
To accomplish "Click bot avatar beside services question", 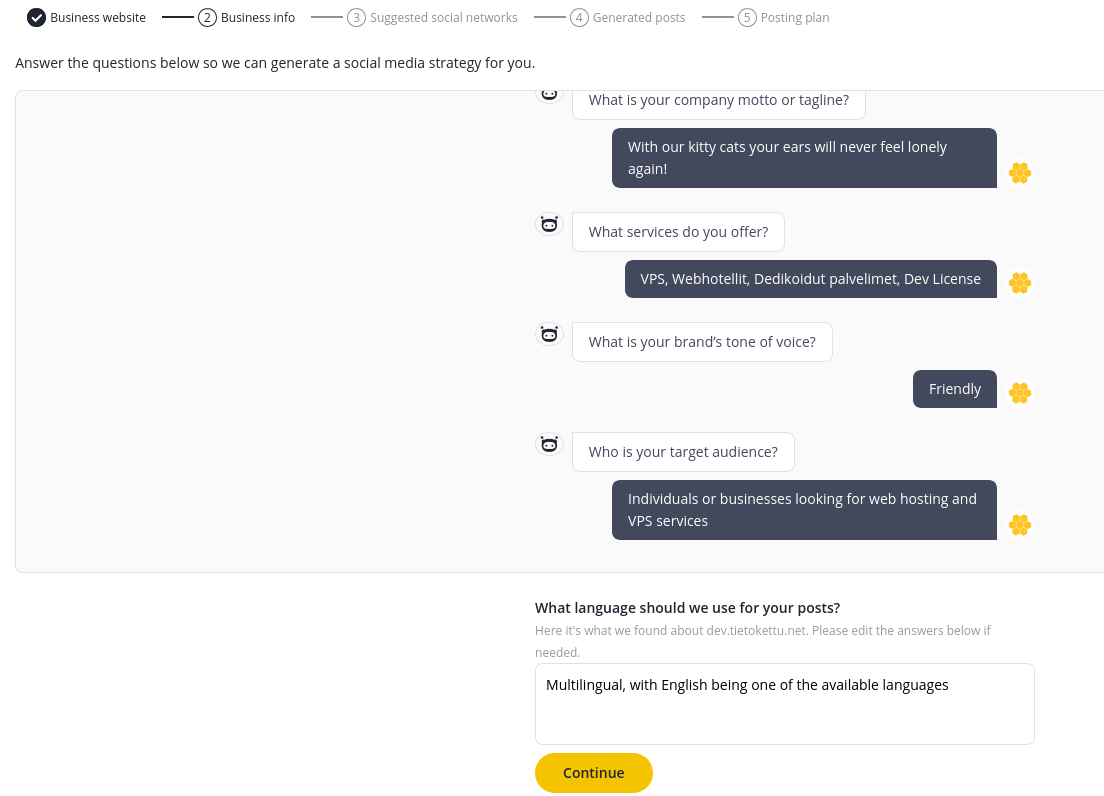I will click(549, 225).
